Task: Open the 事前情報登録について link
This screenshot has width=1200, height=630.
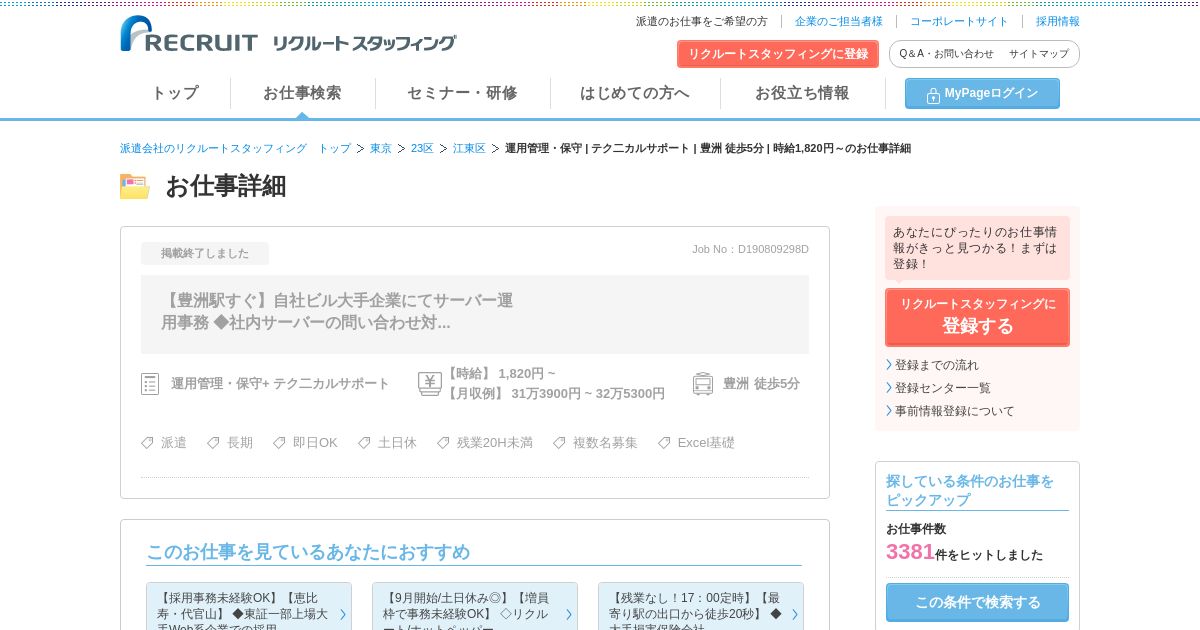Action: pos(955,411)
